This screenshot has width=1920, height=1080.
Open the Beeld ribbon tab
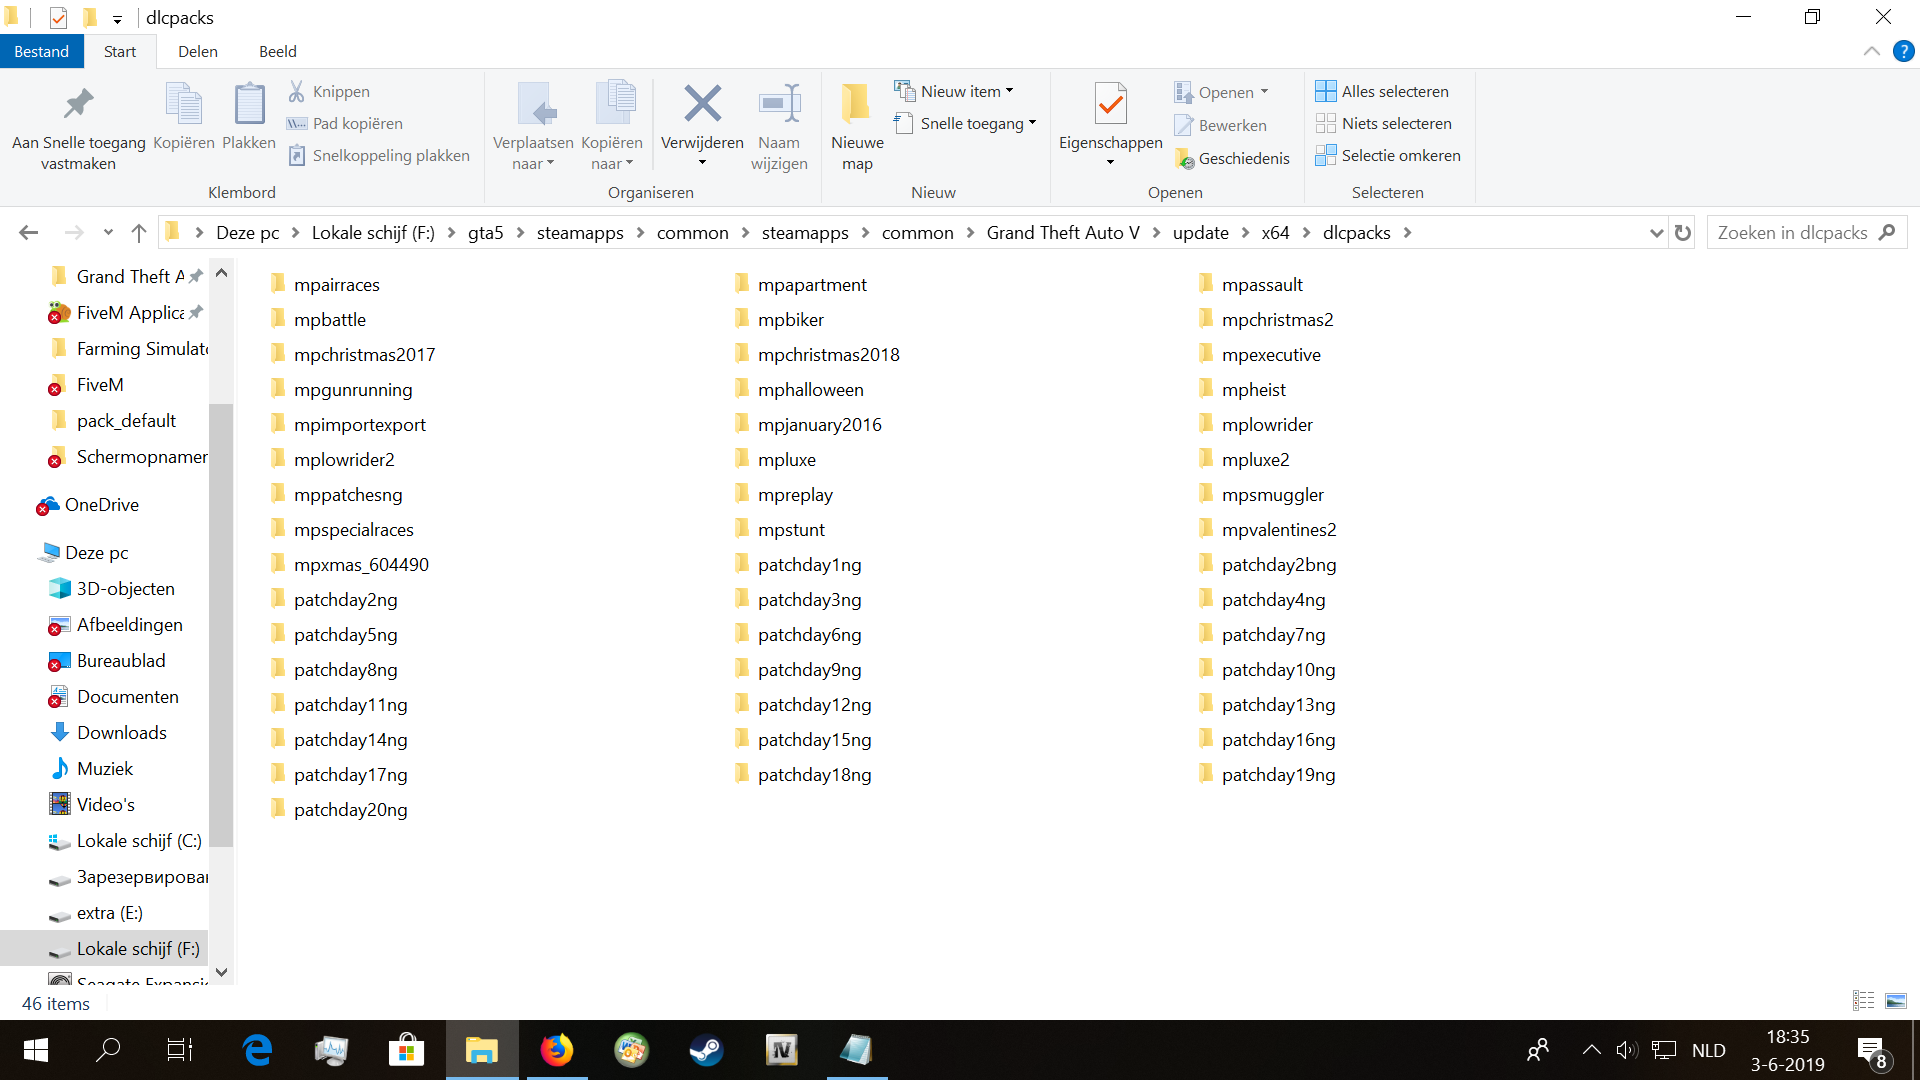click(x=277, y=51)
